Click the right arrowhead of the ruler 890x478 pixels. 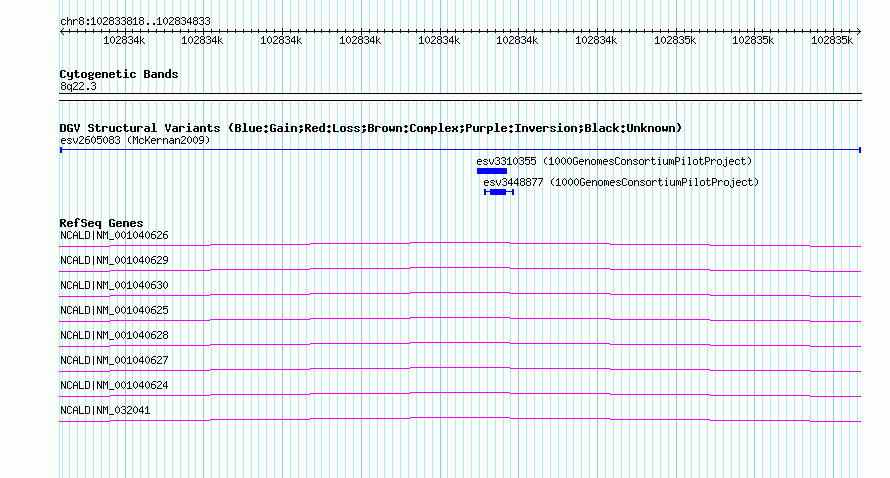click(859, 31)
